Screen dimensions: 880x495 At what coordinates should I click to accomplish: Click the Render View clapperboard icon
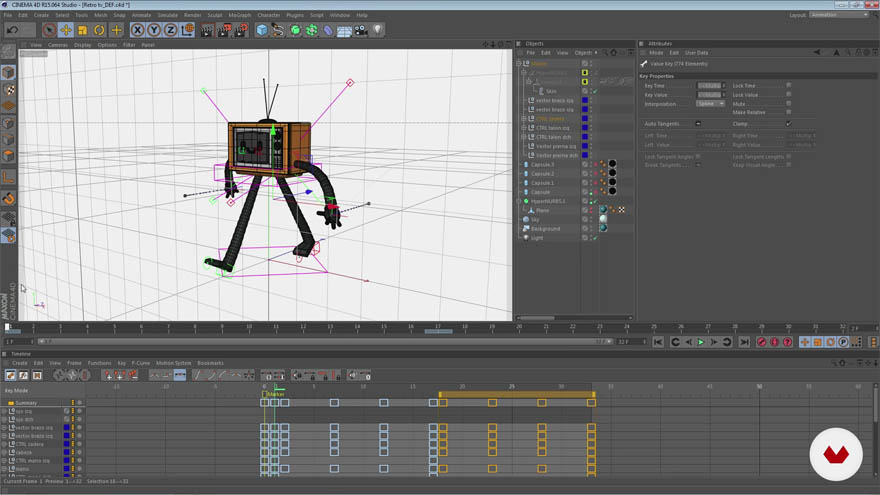click(207, 30)
